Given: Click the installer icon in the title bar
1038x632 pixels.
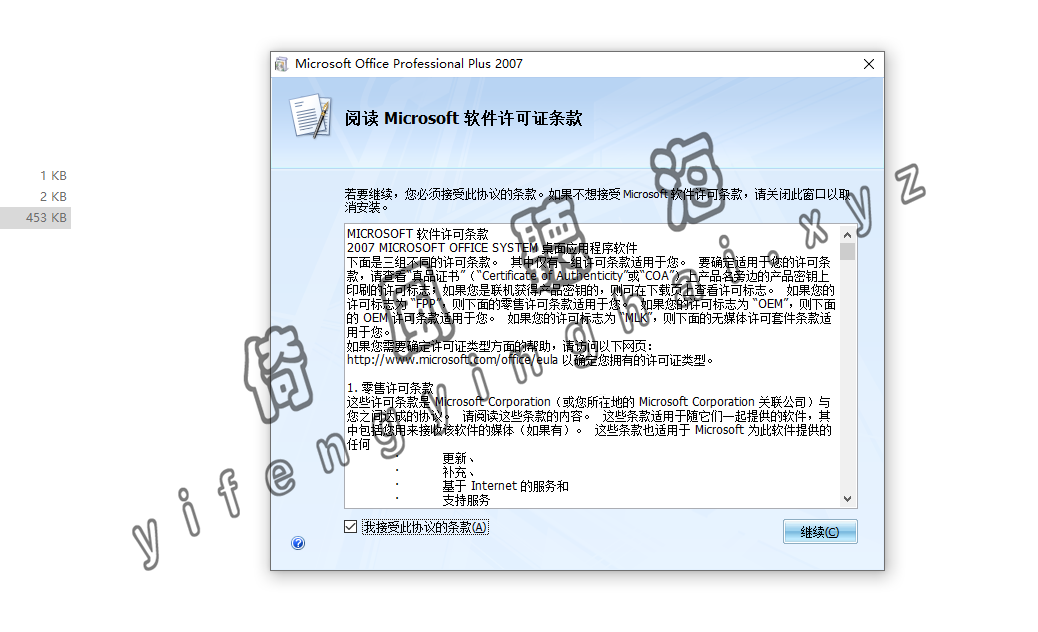Looking at the screenshot, I should [282, 64].
